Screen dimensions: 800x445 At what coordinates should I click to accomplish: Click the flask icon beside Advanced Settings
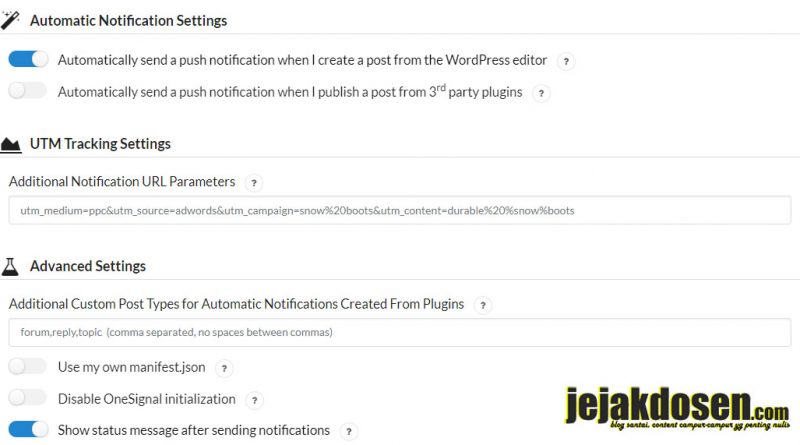point(10,266)
